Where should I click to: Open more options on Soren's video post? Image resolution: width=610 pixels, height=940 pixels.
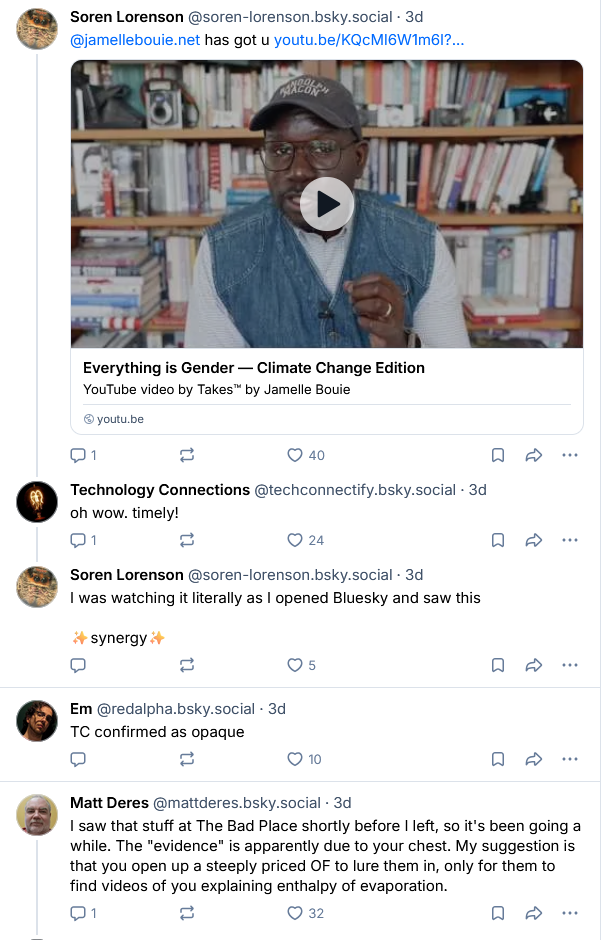(570, 455)
